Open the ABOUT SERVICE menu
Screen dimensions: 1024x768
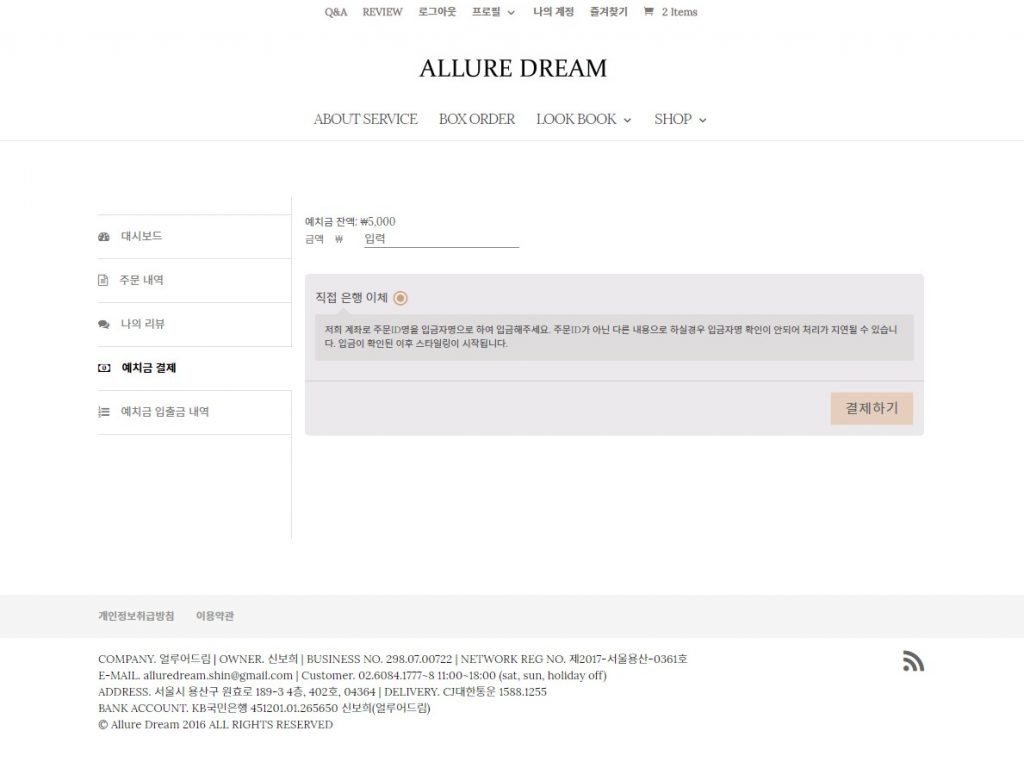point(365,119)
